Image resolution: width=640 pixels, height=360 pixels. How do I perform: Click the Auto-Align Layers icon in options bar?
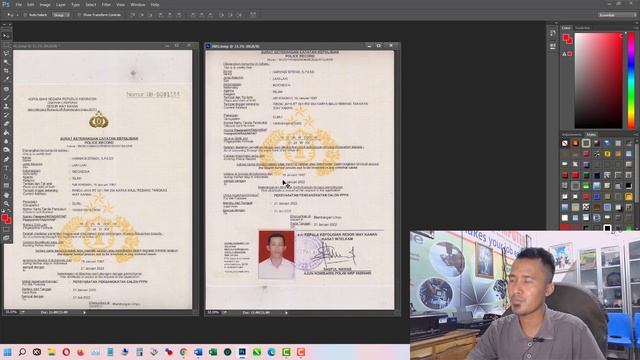tap(253, 15)
